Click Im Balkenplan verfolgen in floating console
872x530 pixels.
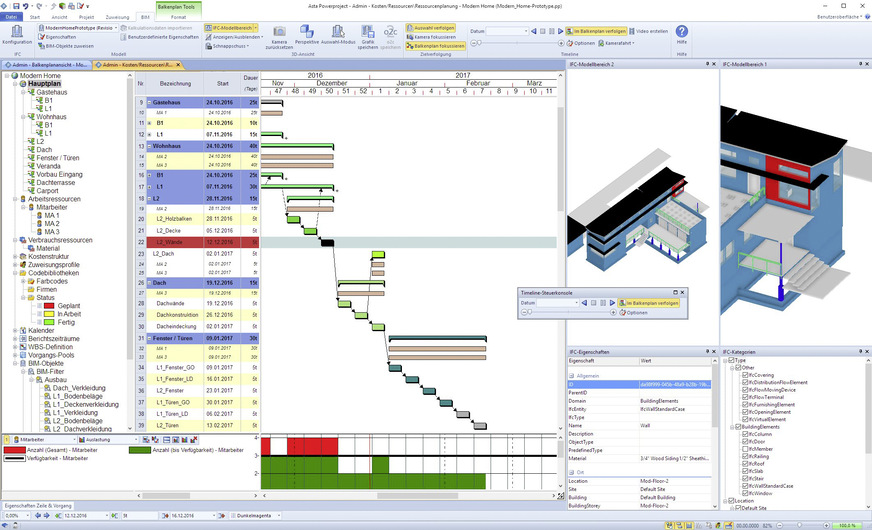click(x=650, y=302)
